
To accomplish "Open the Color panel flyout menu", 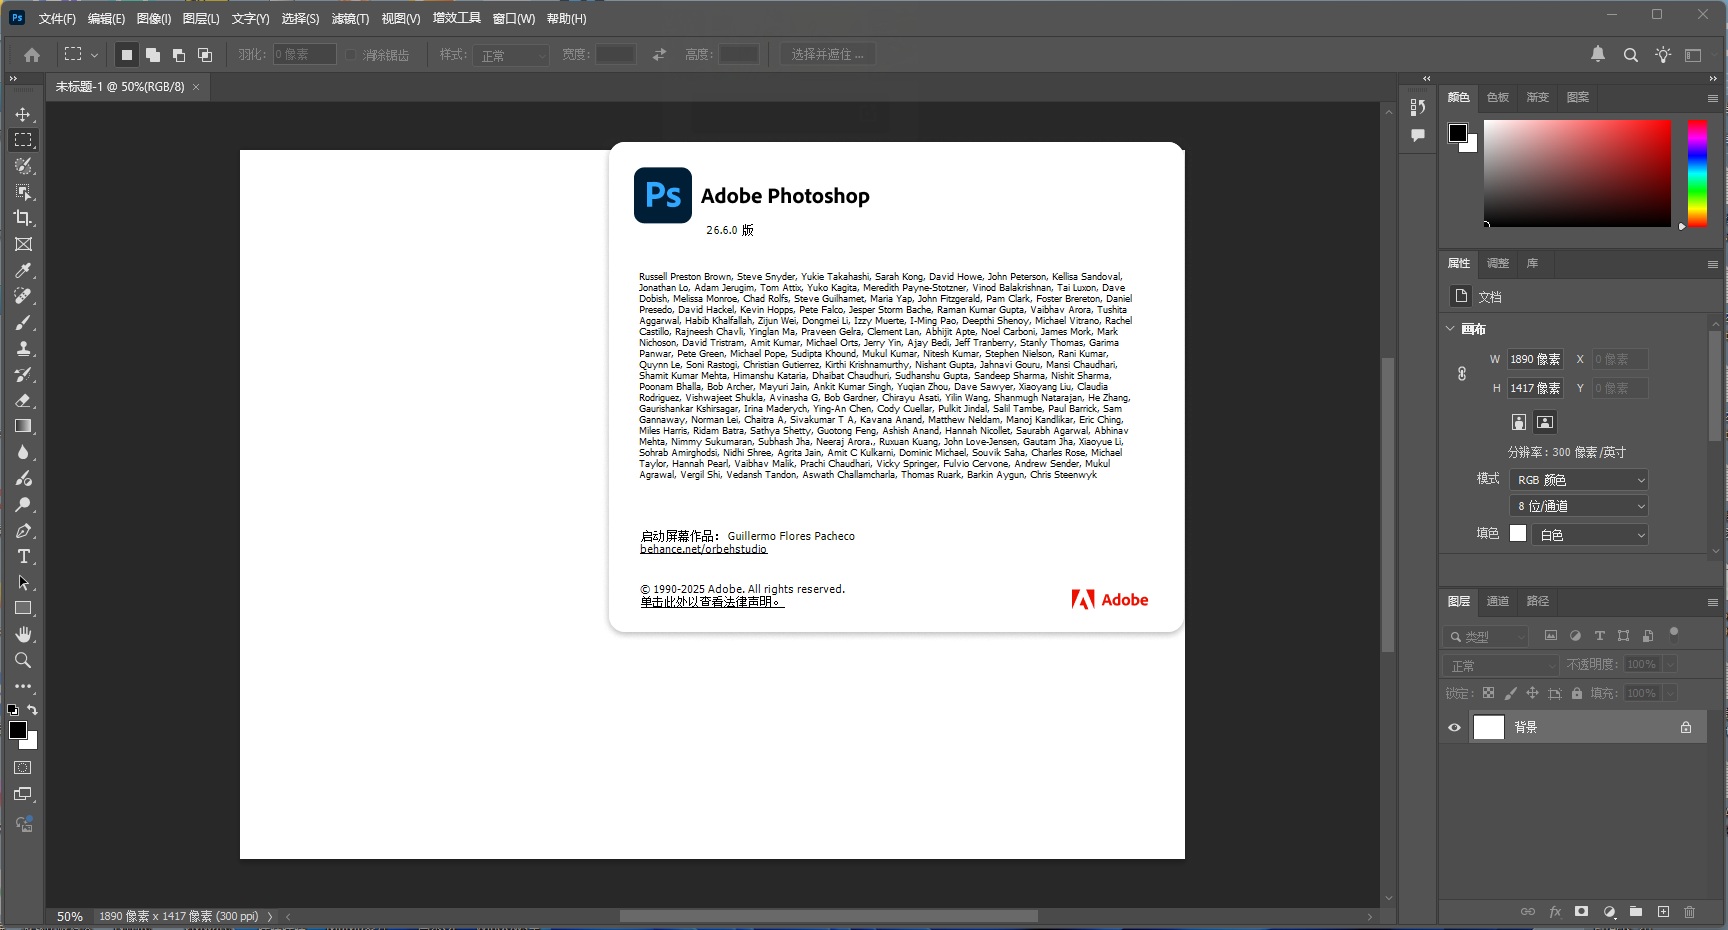I will (x=1712, y=98).
